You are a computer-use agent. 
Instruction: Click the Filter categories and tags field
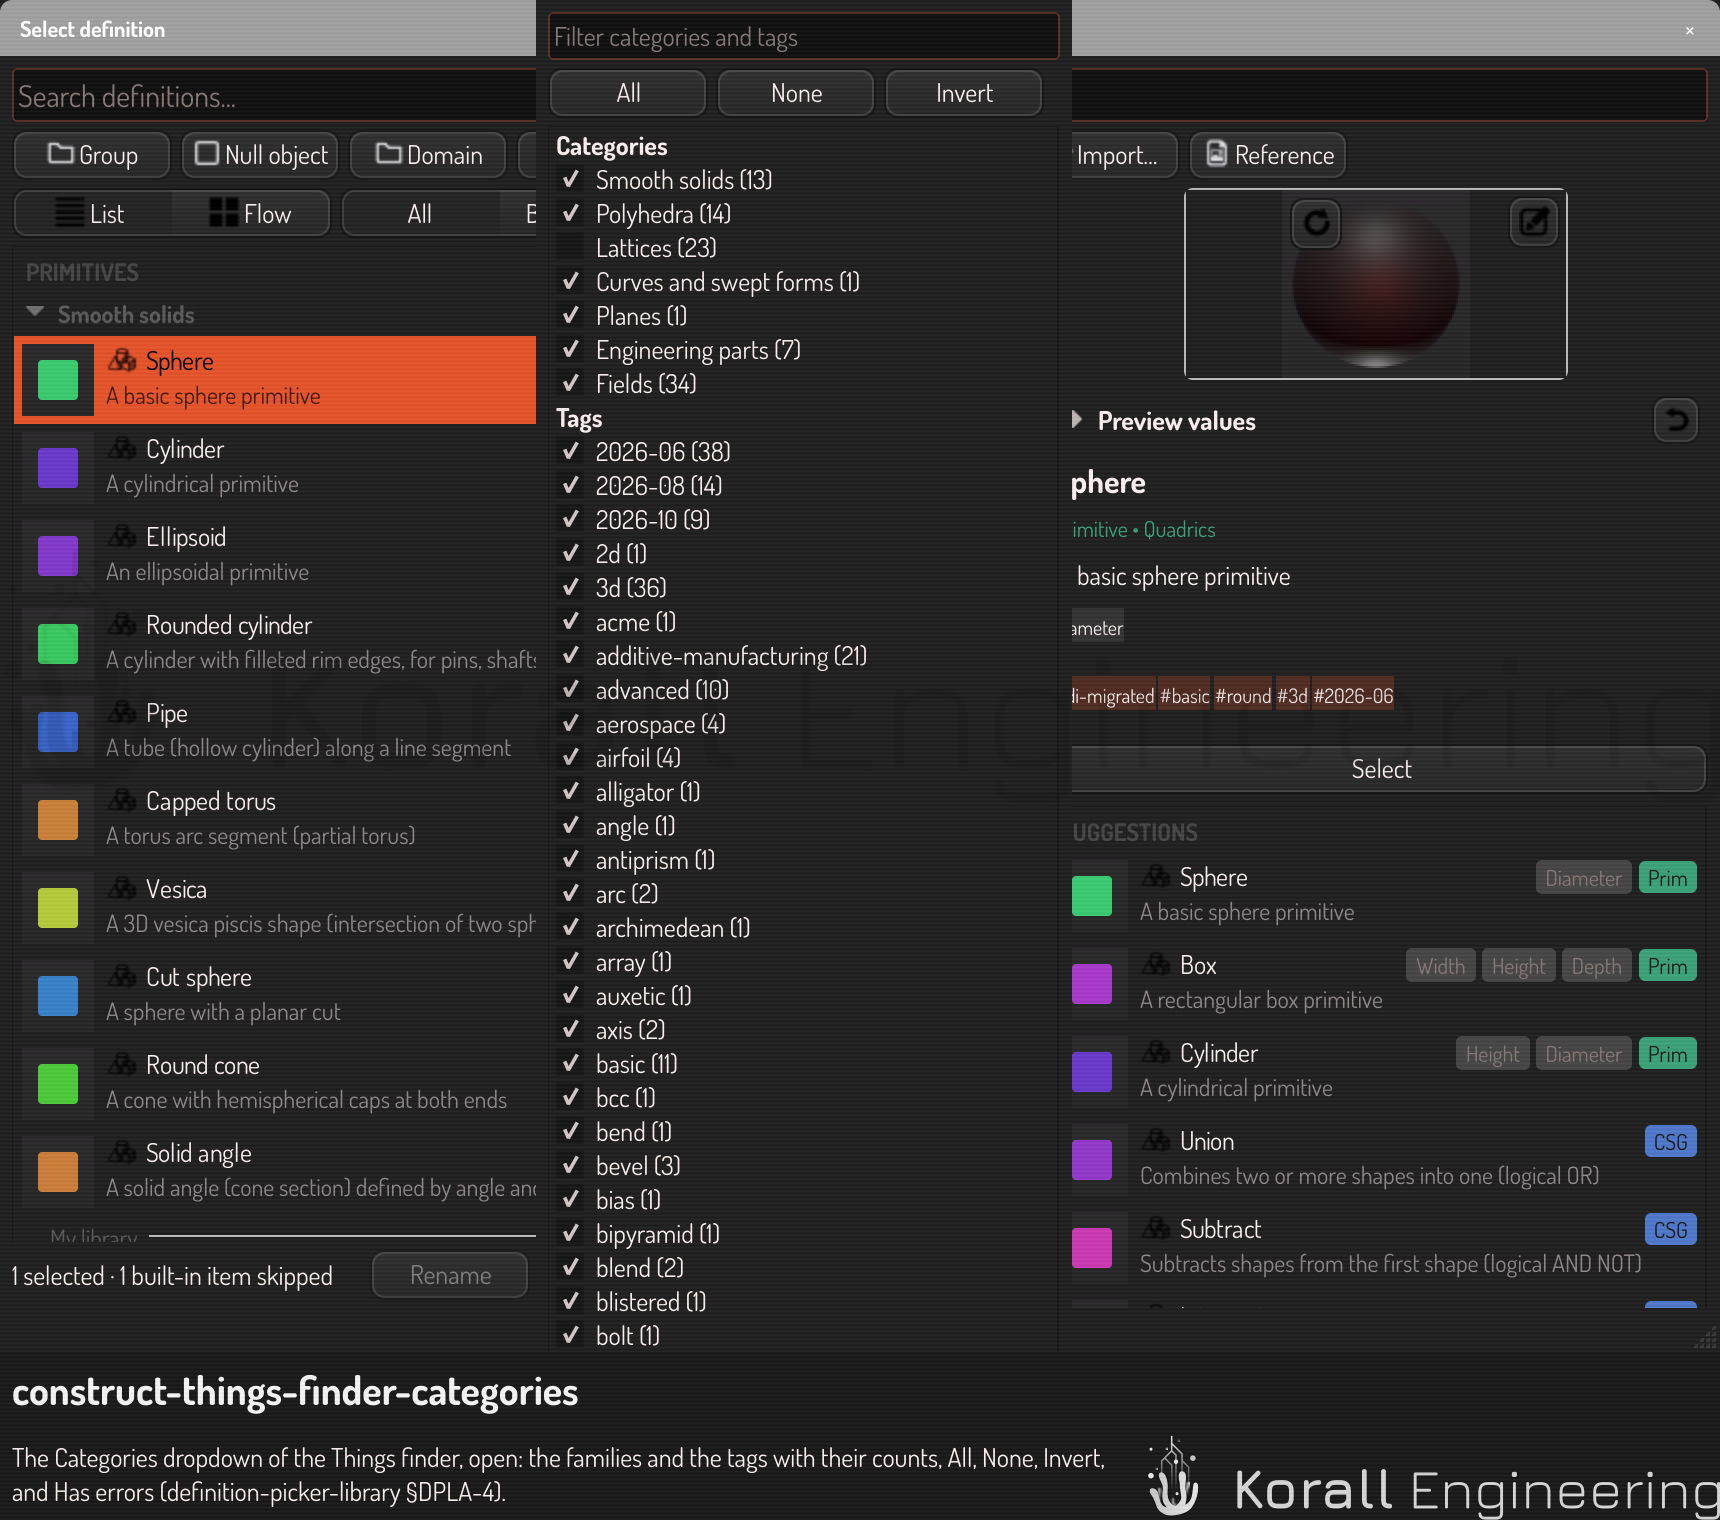pyautogui.click(x=804, y=37)
